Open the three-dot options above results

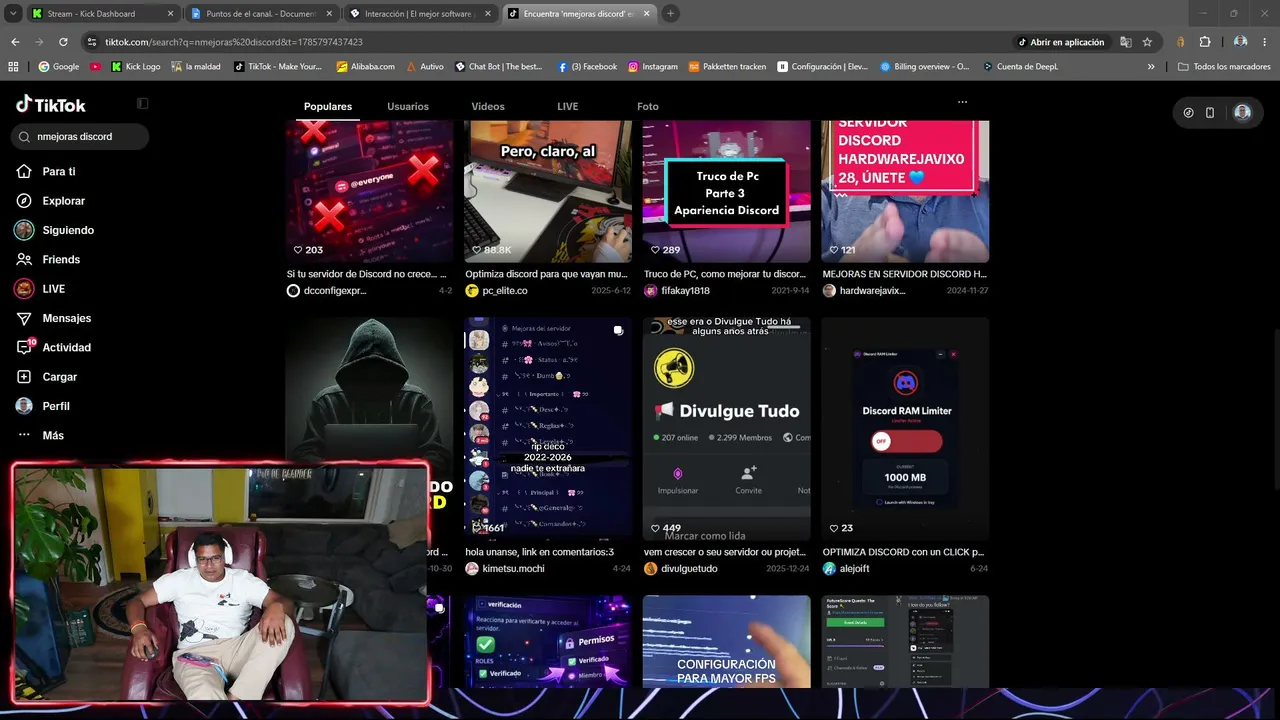pyautogui.click(x=962, y=102)
